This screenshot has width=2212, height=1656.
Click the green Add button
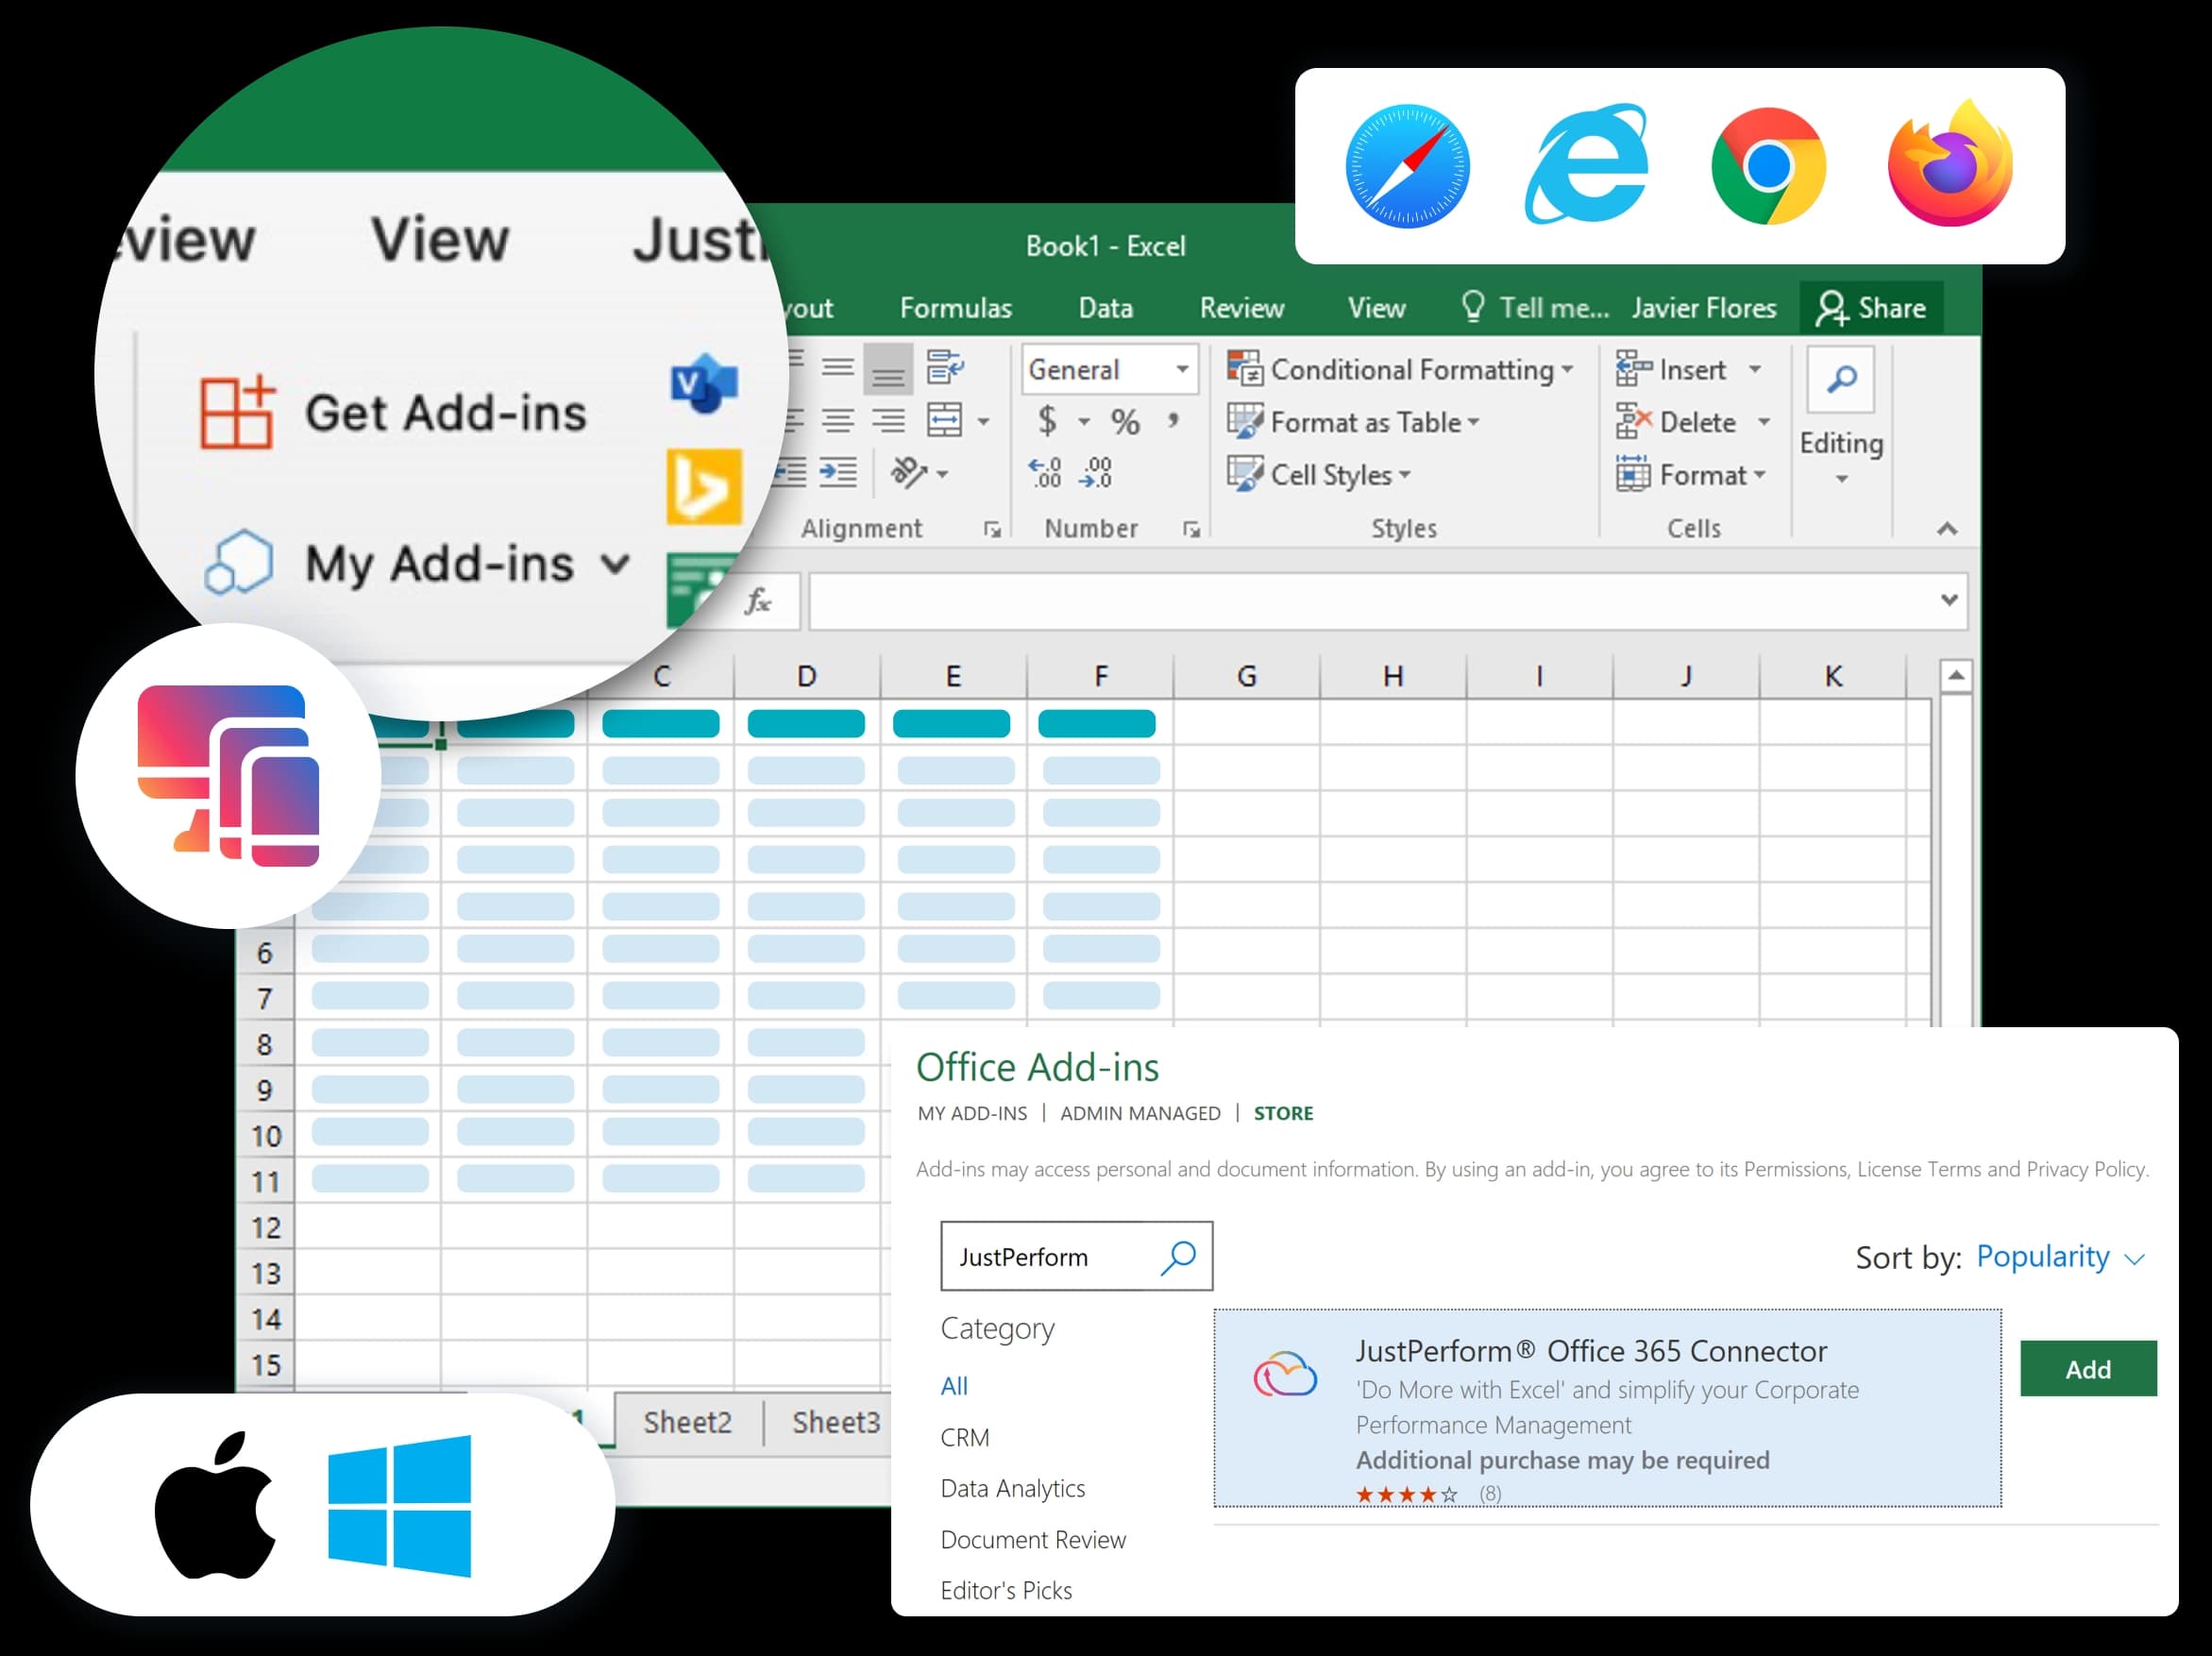[x=2087, y=1368]
